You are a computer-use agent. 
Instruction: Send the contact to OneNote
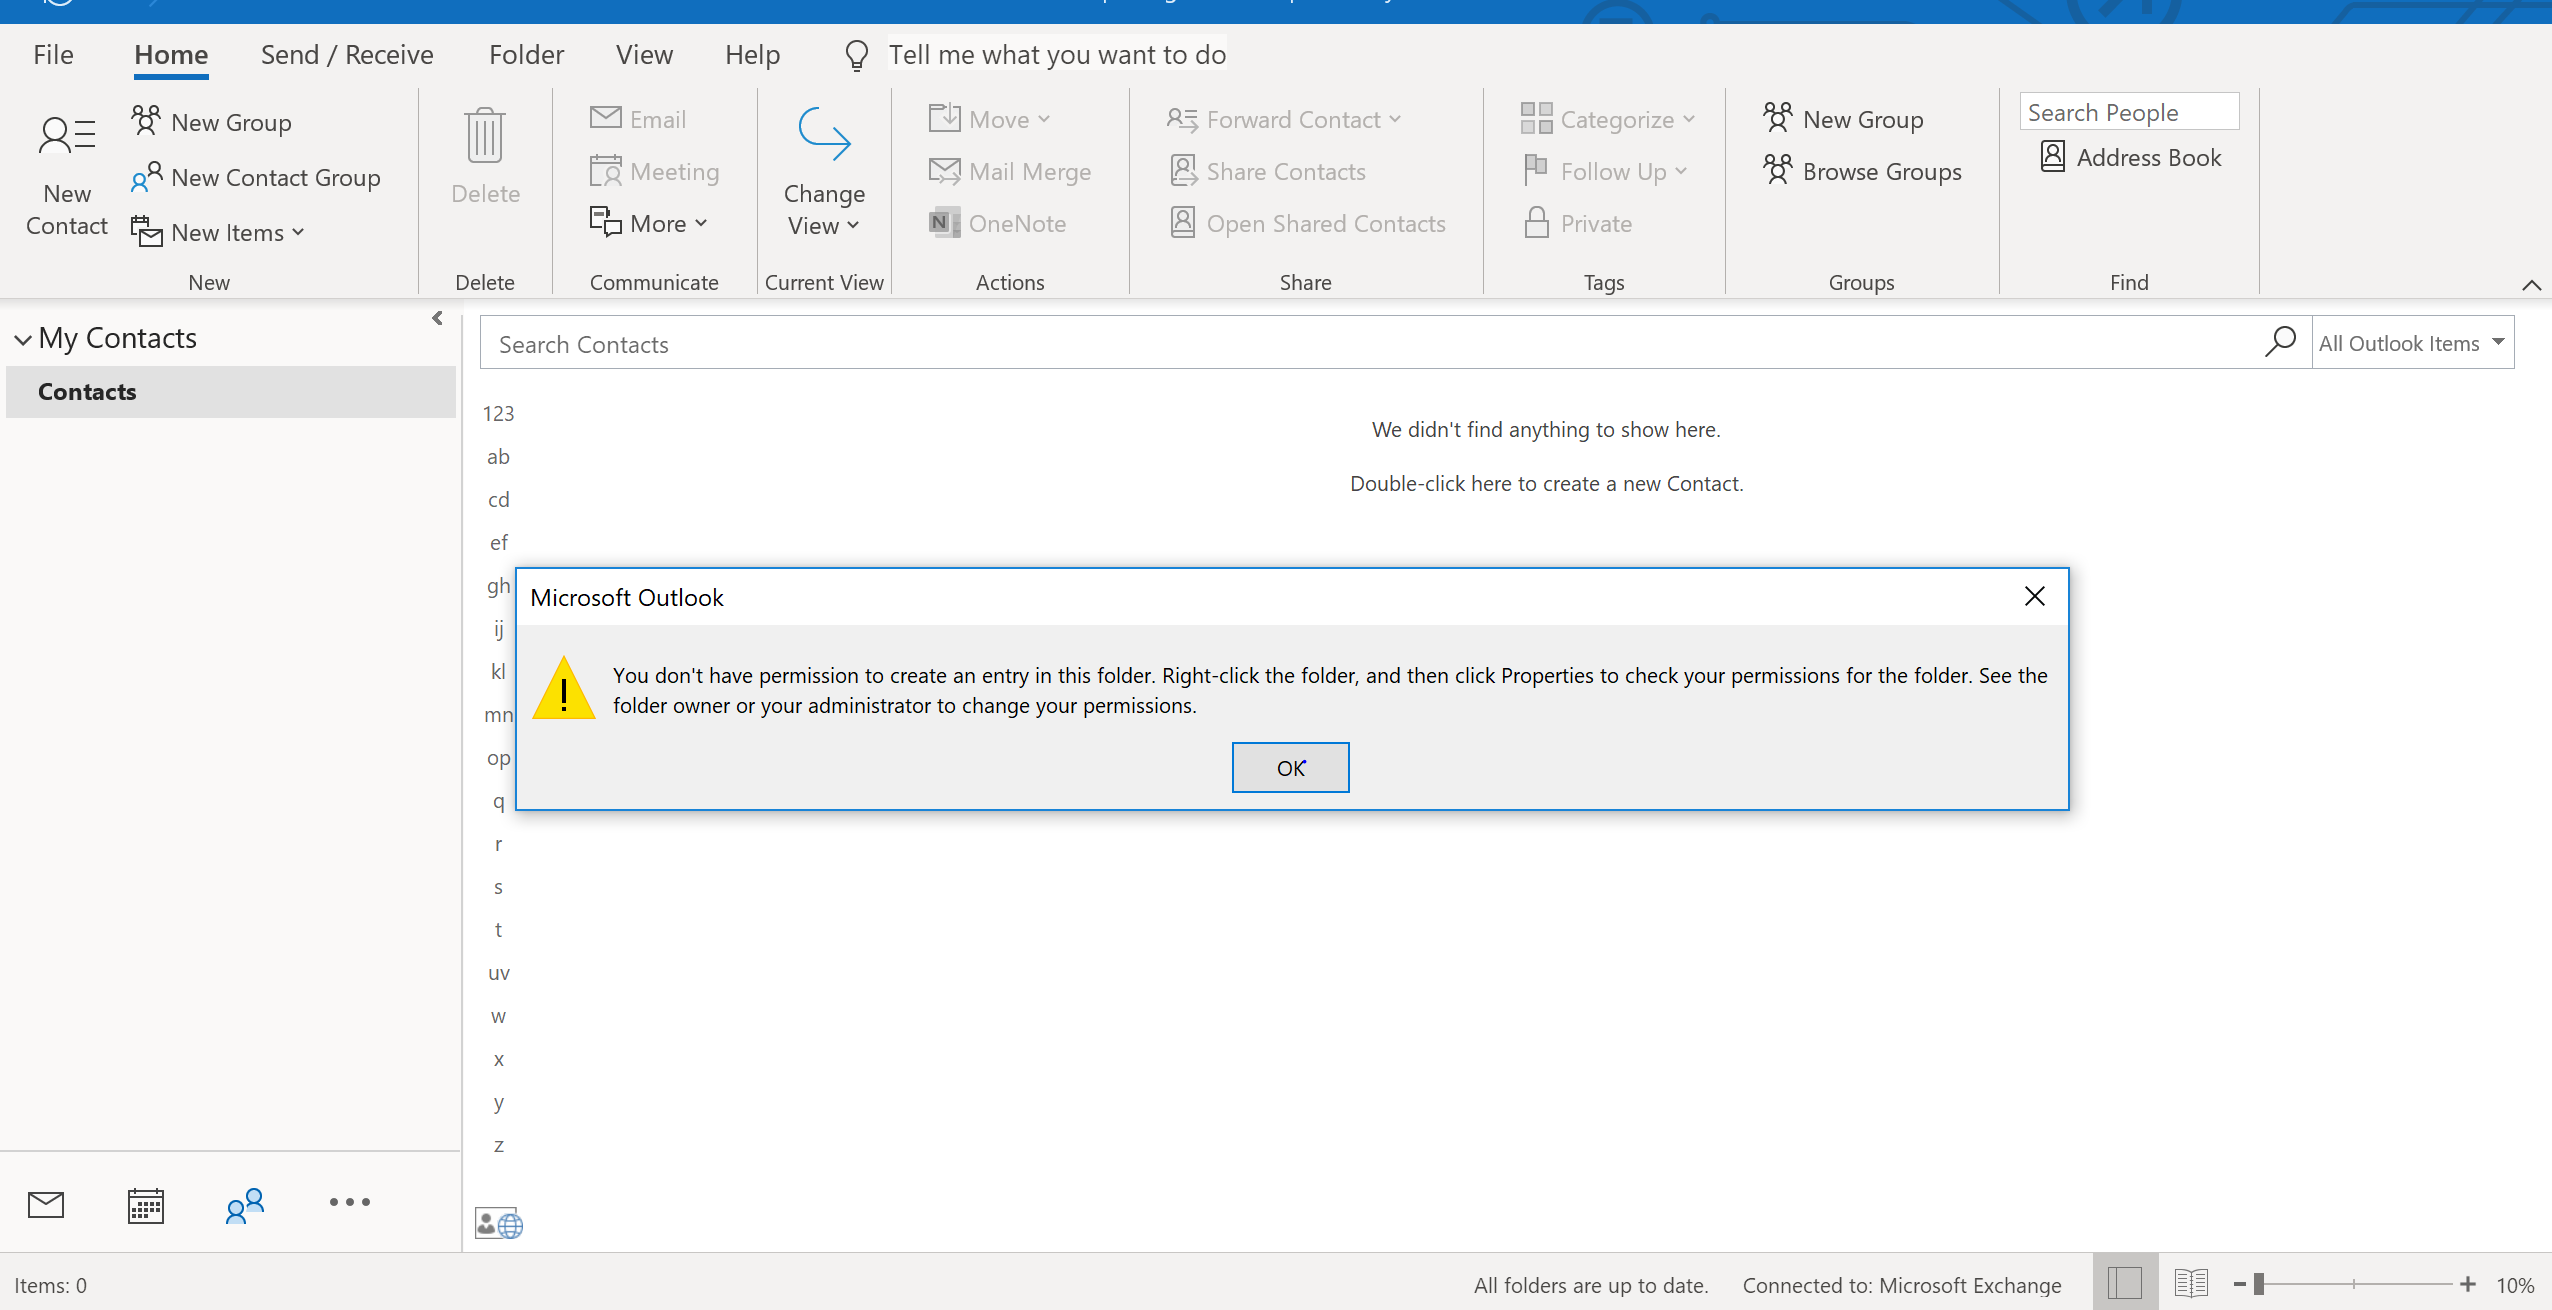tap(998, 223)
